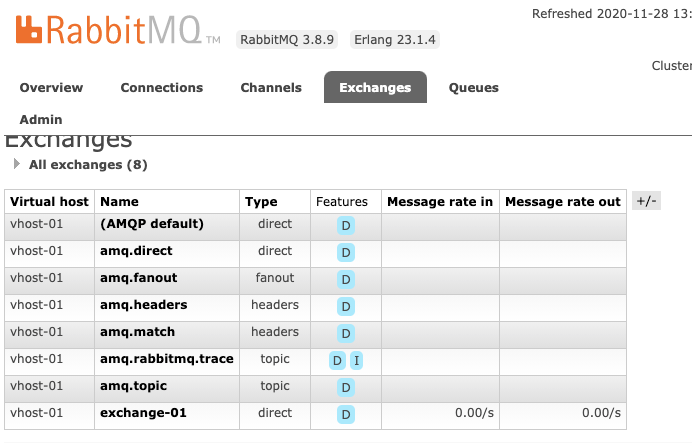
Task: Click the RabbitMQ 3.8.9 version label
Action: pos(287,40)
